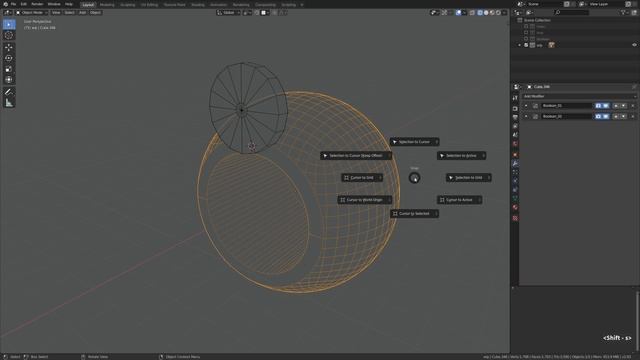The width and height of the screenshot is (640, 360).
Task: Switch to the UV Editing workspace tab
Action: point(149,5)
